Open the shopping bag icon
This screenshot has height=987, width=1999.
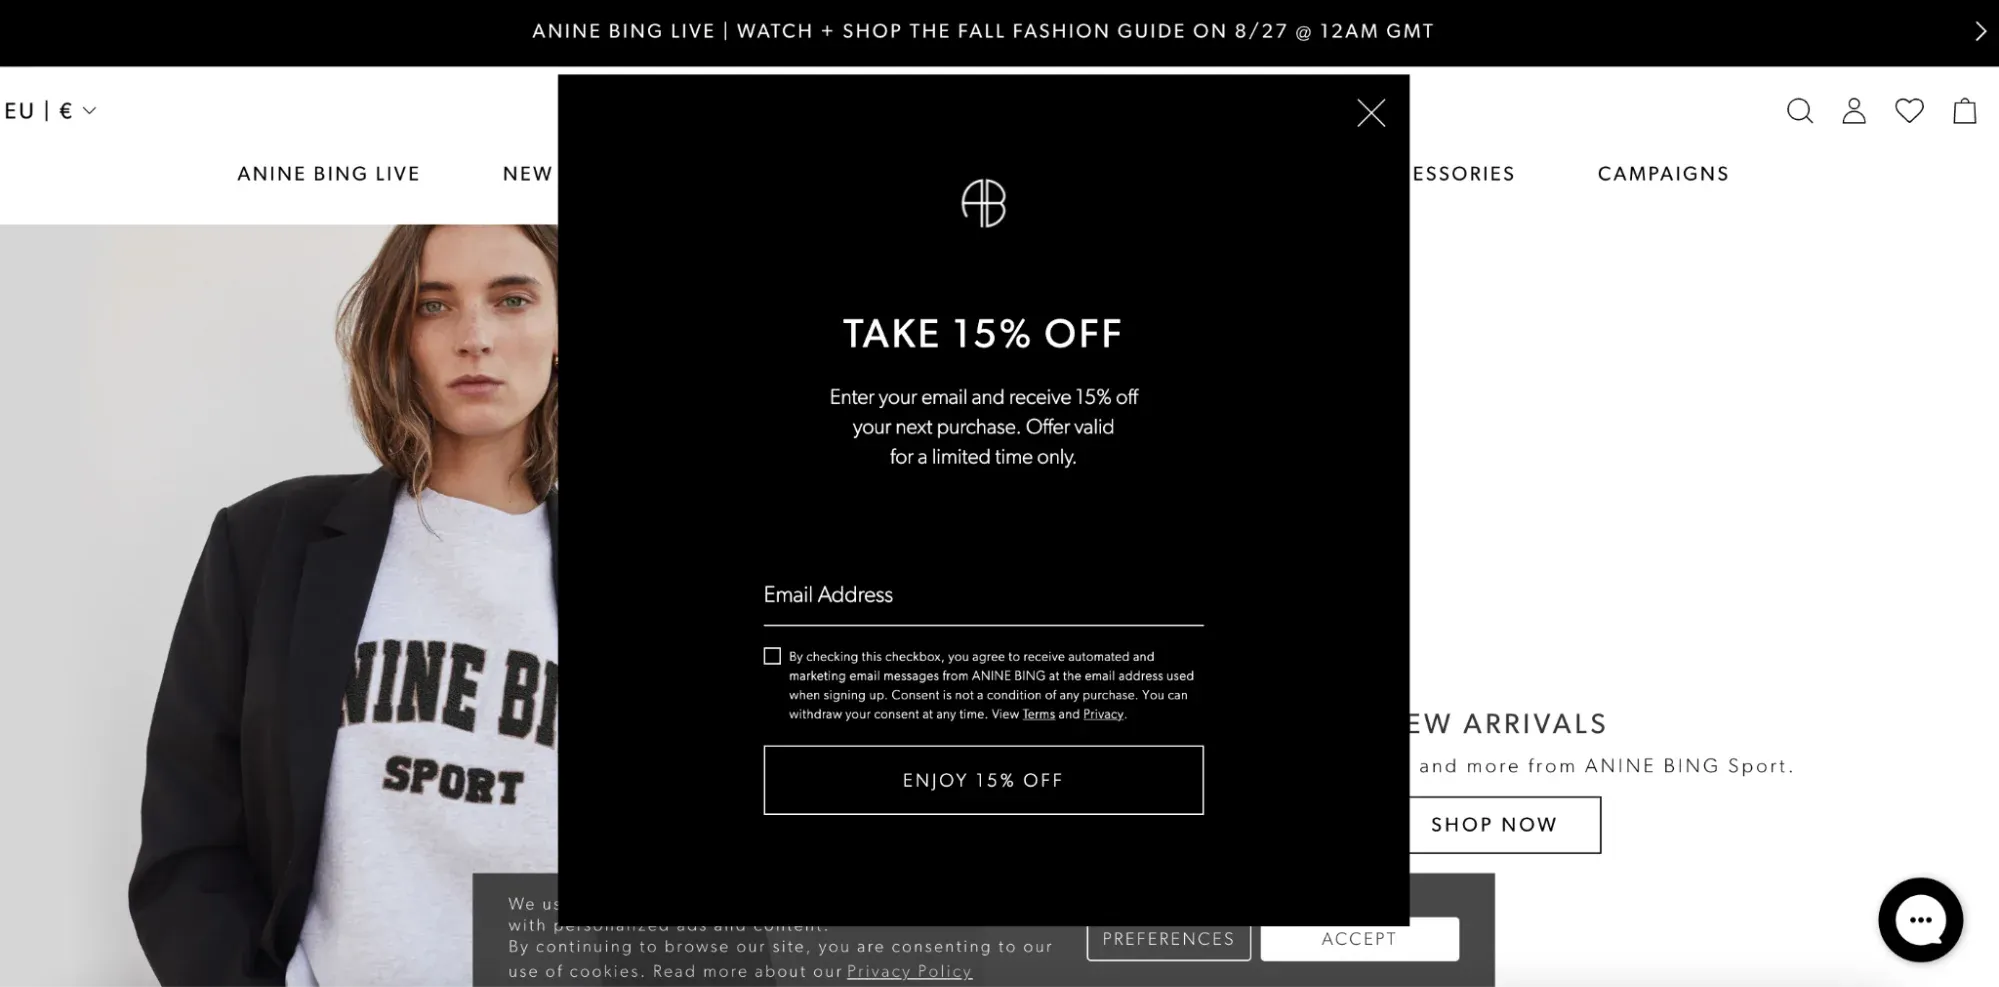pos(1965,111)
